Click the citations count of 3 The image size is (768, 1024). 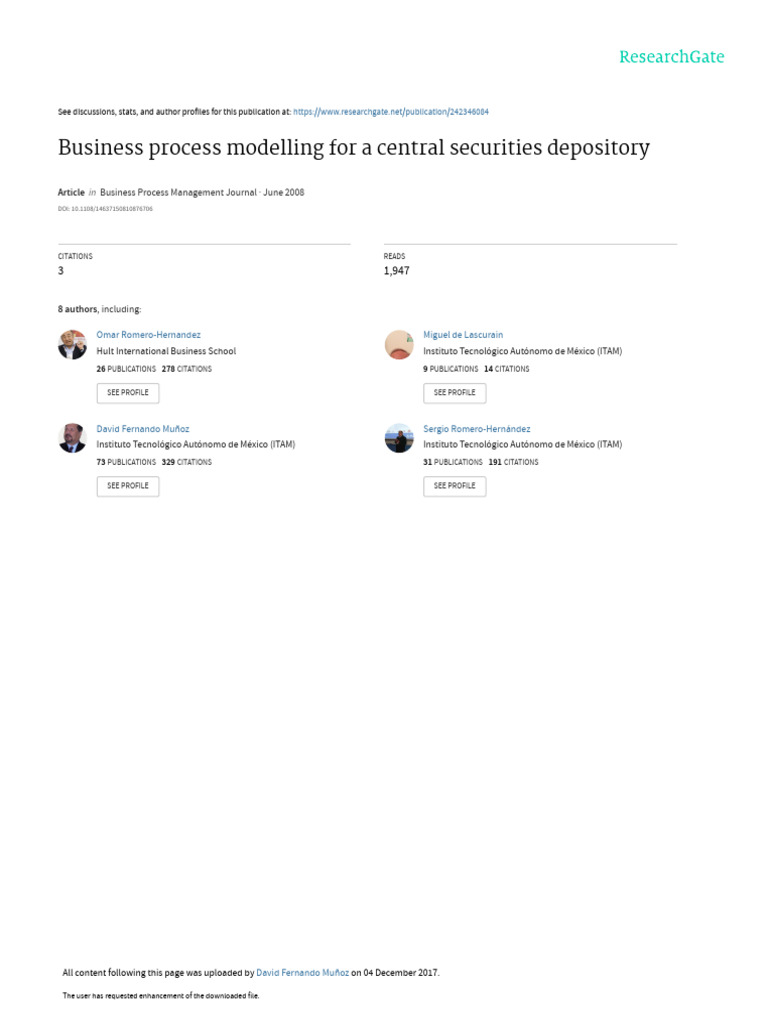pos(61,271)
